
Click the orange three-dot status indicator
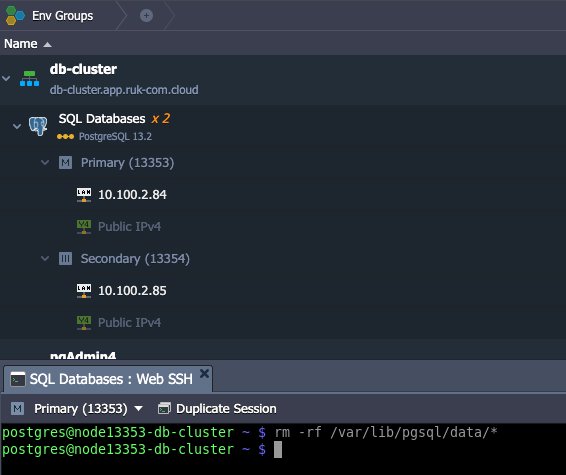65,136
